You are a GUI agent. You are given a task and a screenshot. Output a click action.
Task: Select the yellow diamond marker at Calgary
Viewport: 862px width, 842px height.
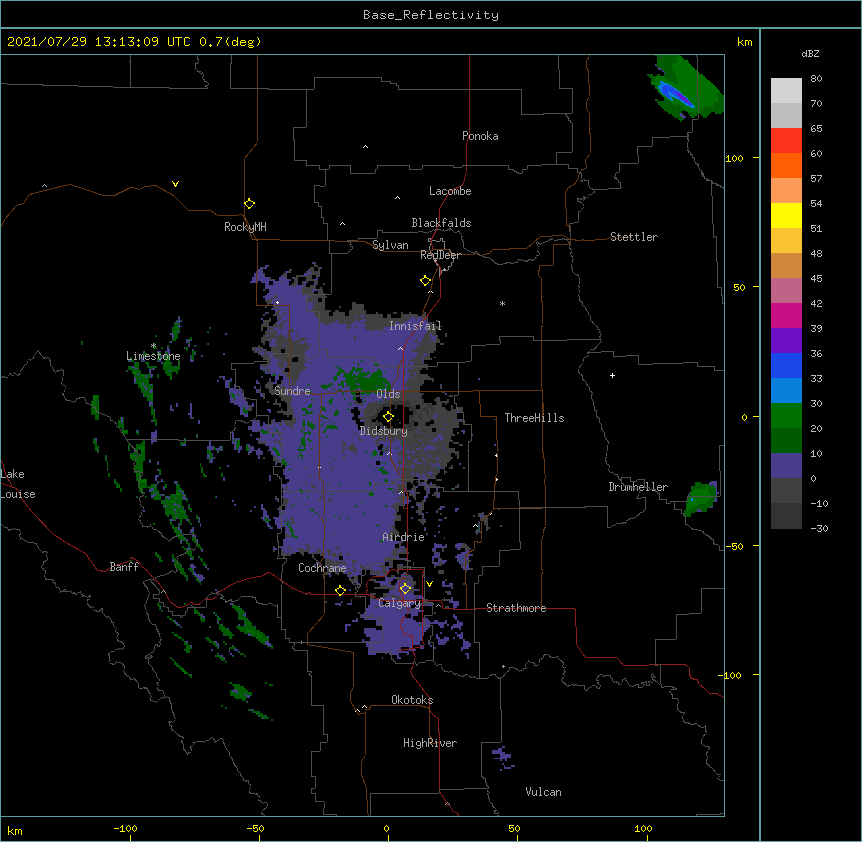[405, 589]
